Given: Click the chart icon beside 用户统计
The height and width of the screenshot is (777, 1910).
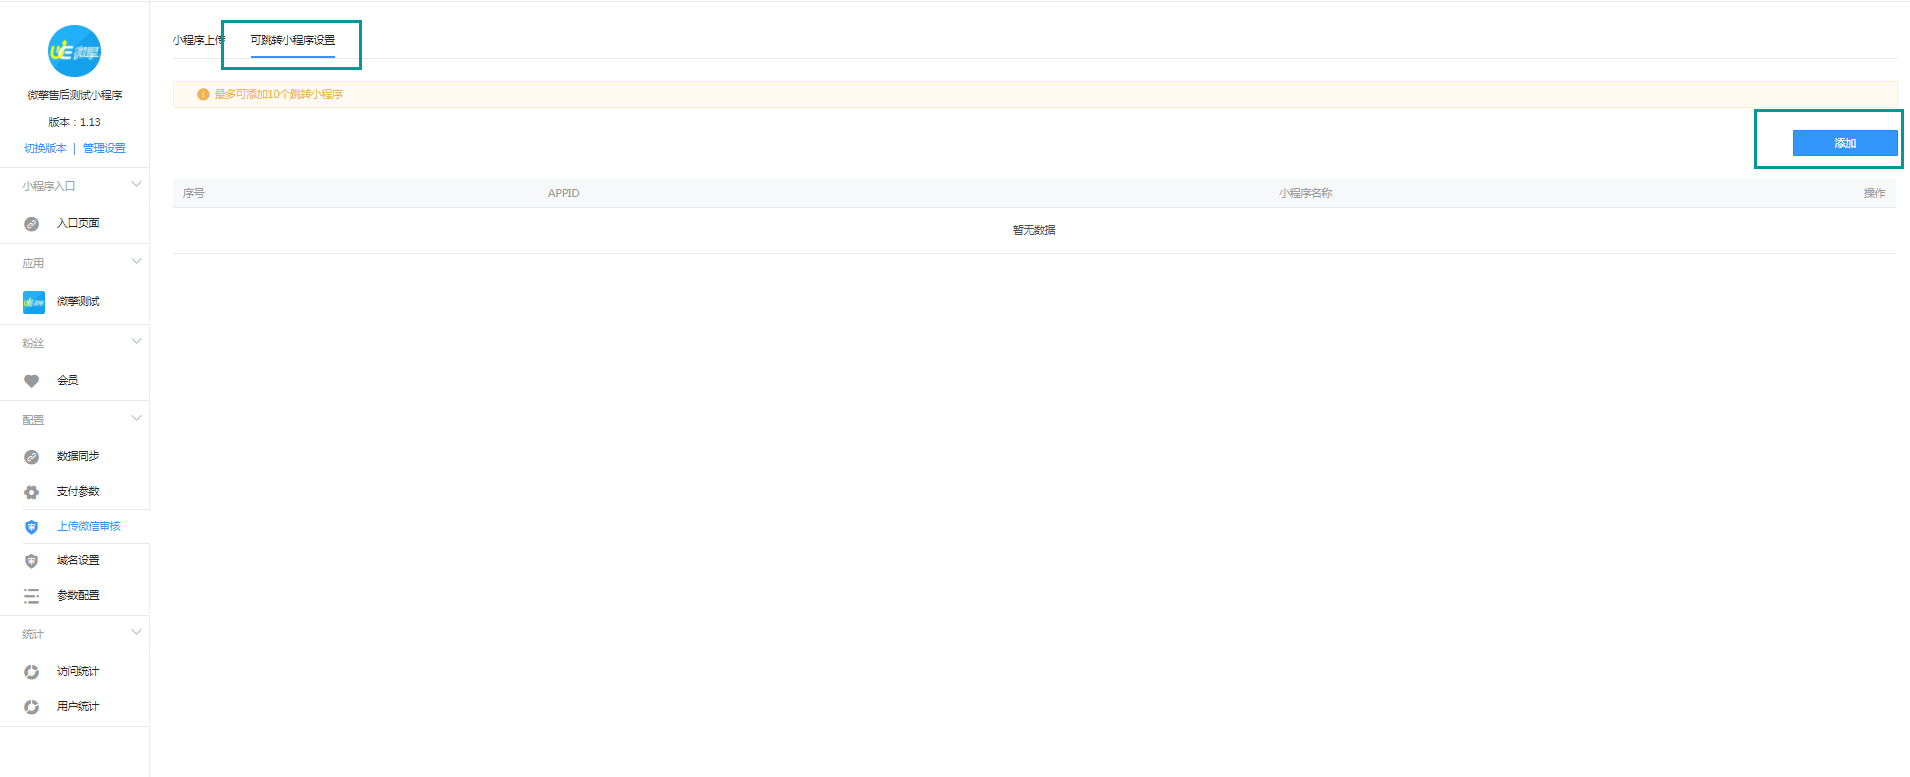Looking at the screenshot, I should coord(32,707).
